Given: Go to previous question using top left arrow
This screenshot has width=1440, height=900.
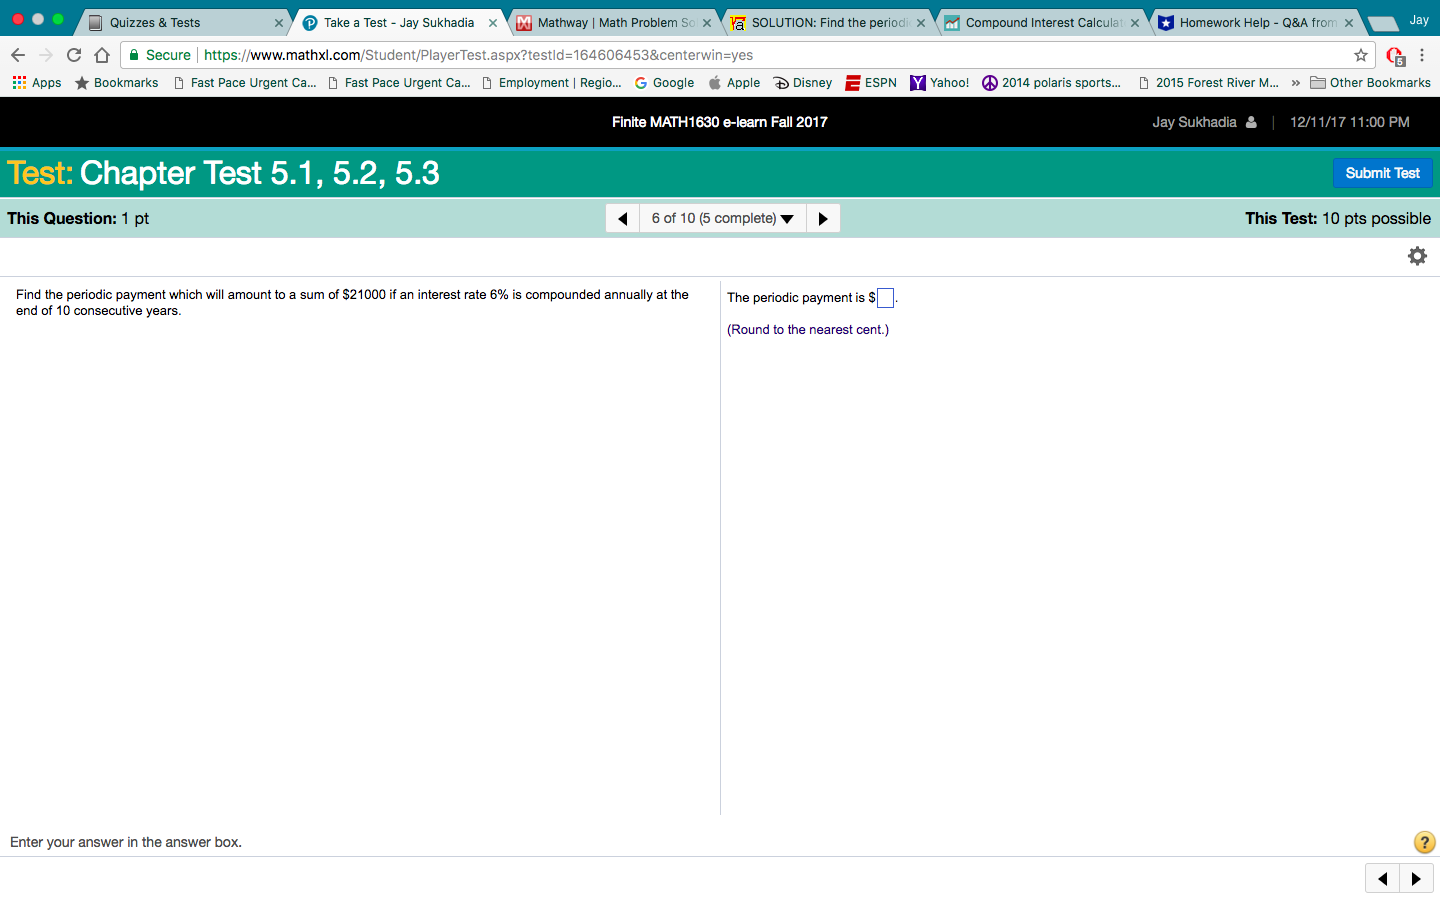Looking at the screenshot, I should click(x=623, y=218).
